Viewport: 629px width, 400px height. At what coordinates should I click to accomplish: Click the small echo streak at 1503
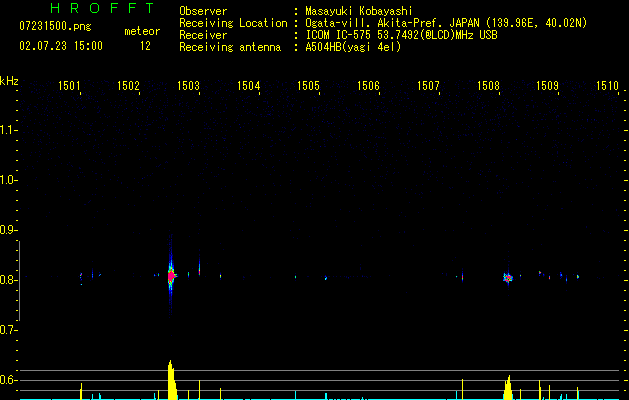199,267
